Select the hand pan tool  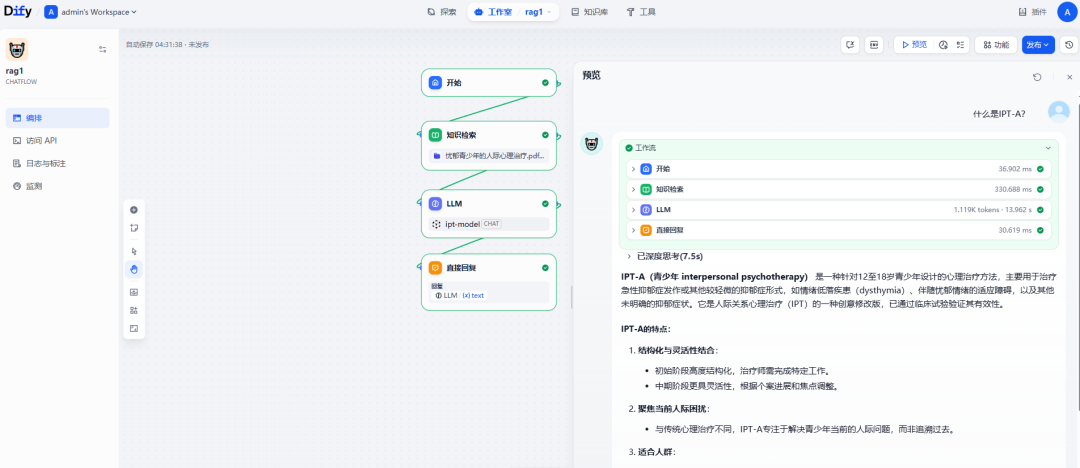(x=134, y=269)
